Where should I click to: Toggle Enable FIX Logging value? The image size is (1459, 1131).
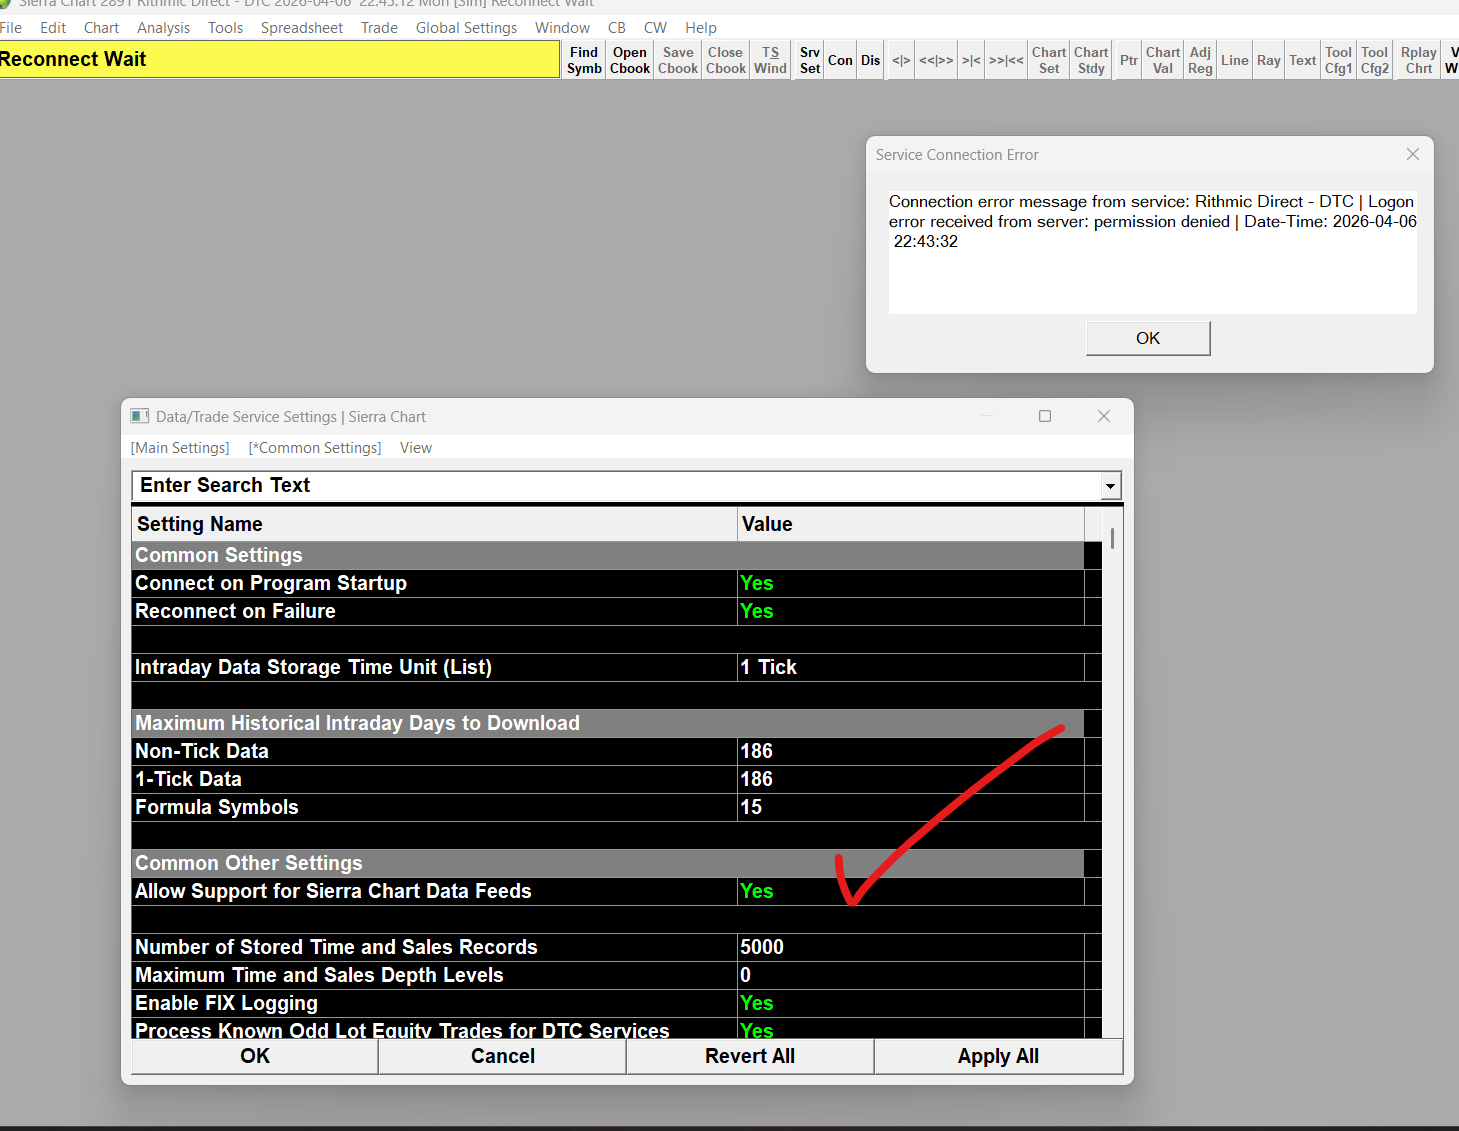pos(910,1003)
